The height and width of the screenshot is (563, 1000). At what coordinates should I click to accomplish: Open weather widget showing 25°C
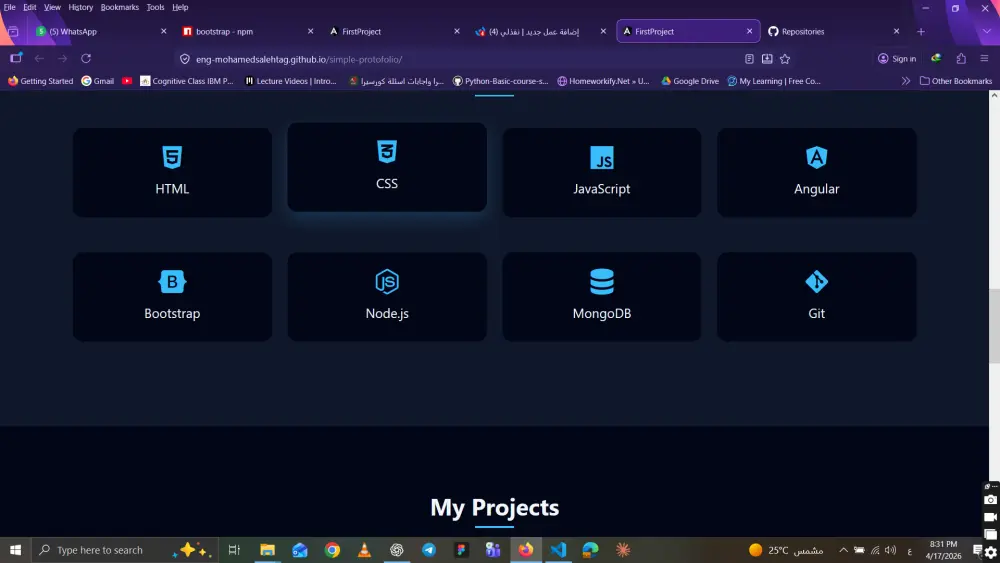click(786, 550)
